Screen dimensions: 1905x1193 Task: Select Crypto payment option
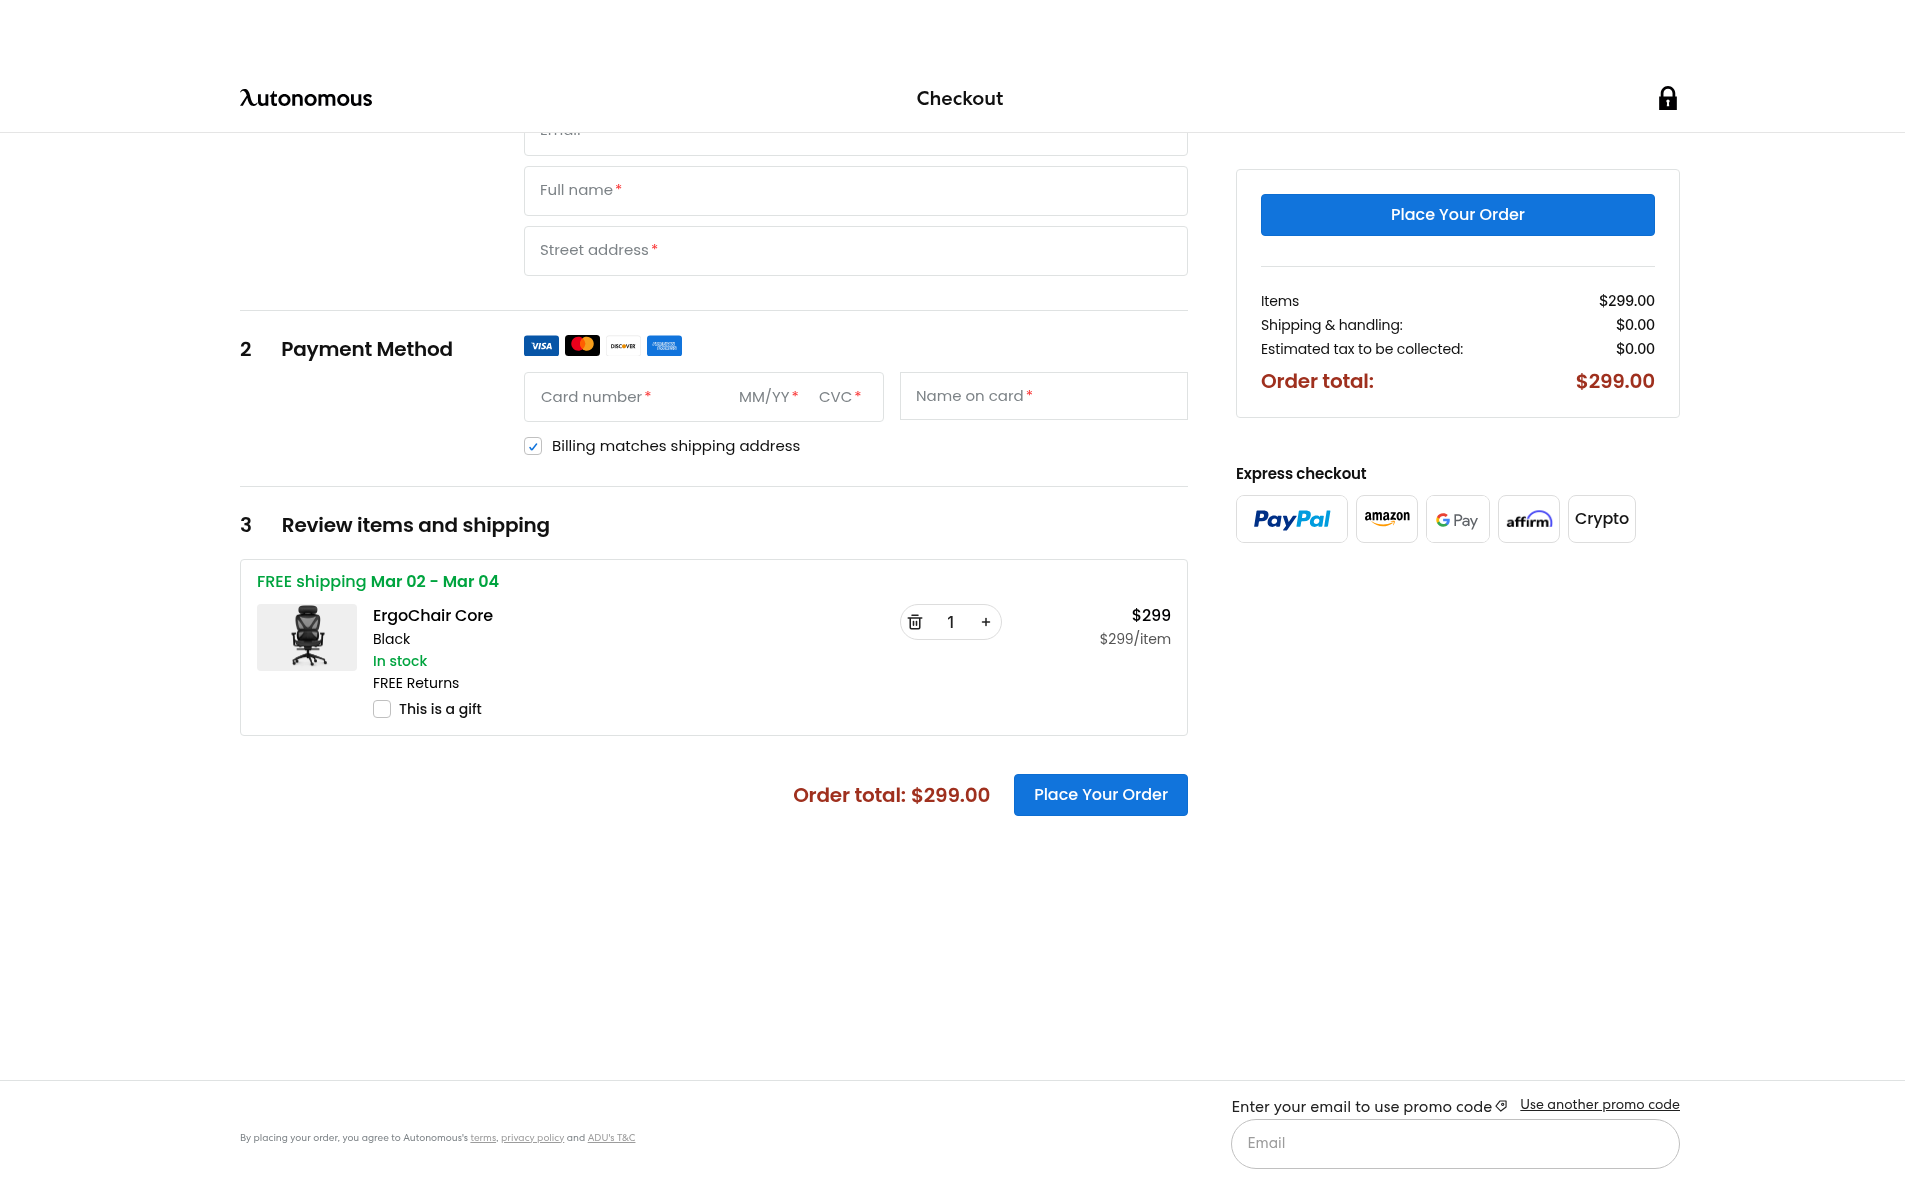coord(1601,519)
